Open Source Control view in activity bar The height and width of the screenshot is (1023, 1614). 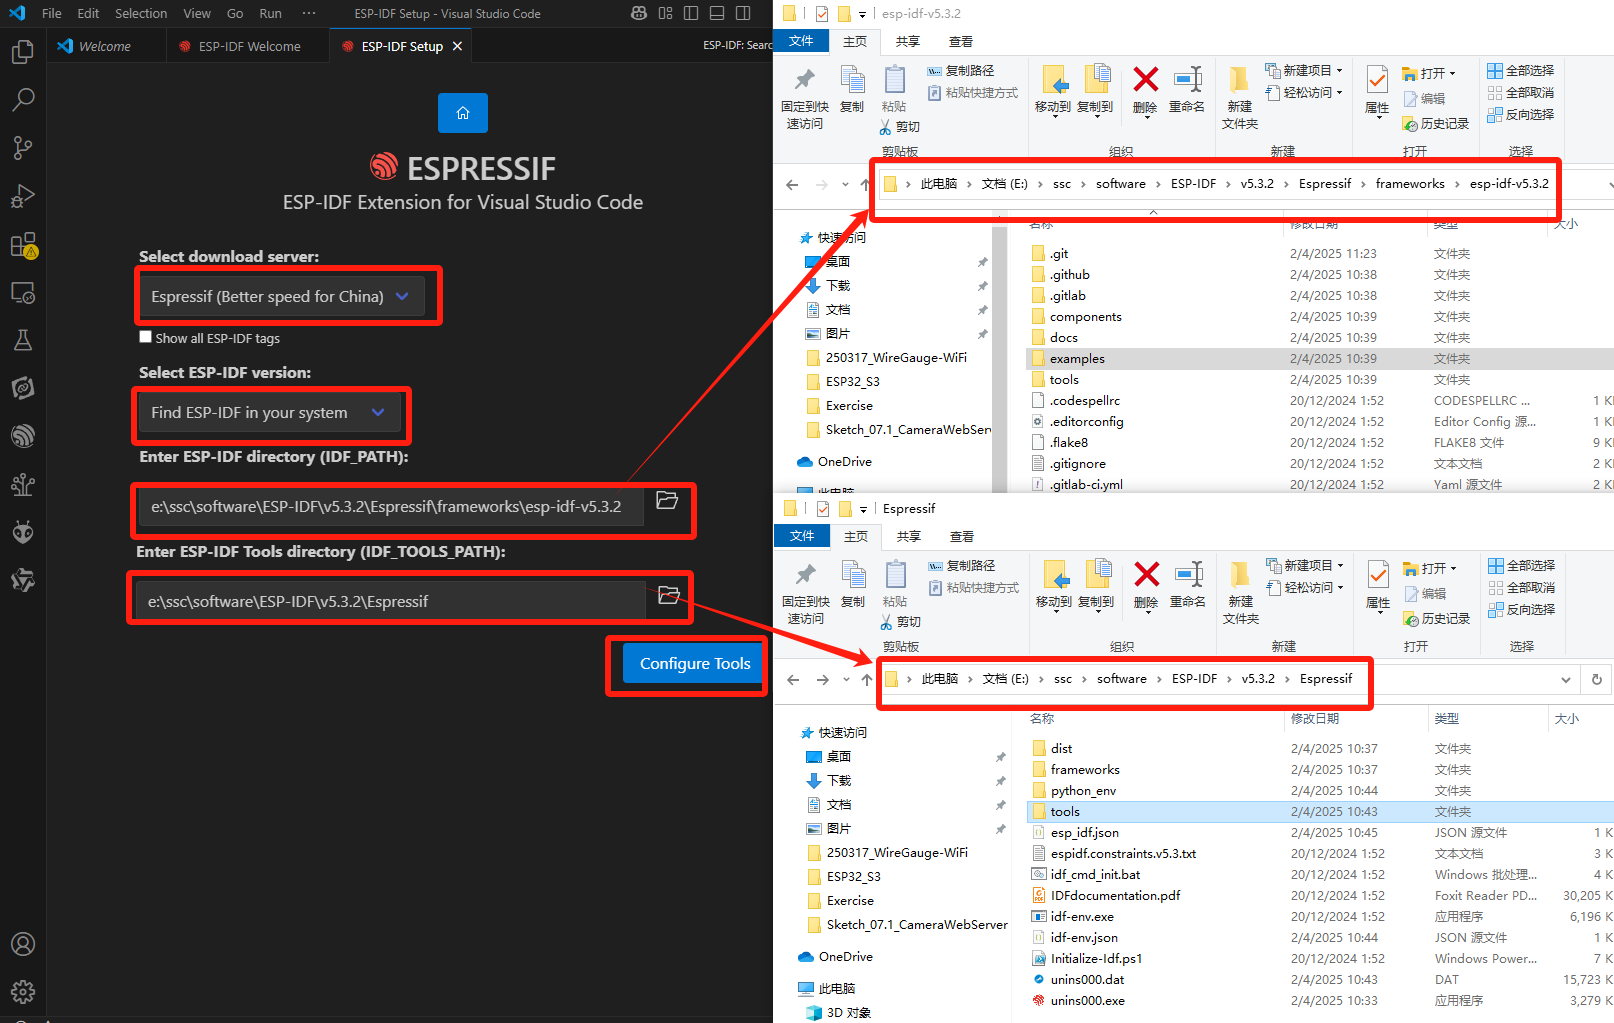click(23, 148)
